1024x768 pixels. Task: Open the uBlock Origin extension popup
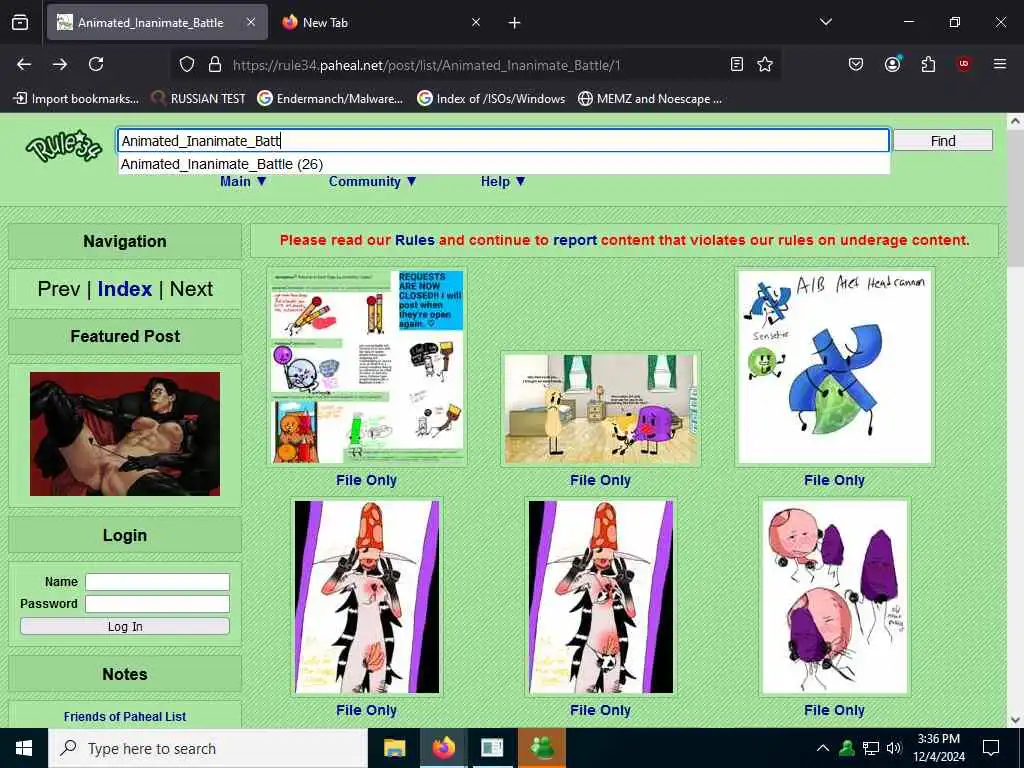[963, 64]
